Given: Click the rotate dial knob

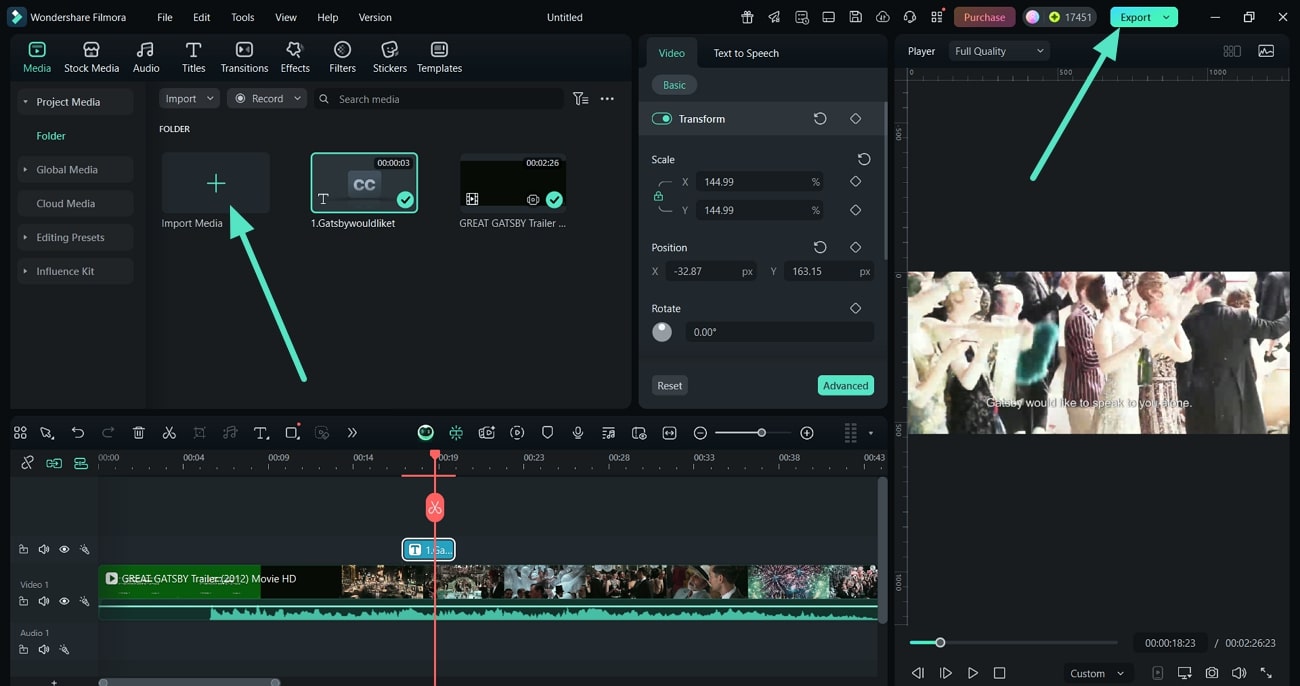Looking at the screenshot, I should 662,332.
